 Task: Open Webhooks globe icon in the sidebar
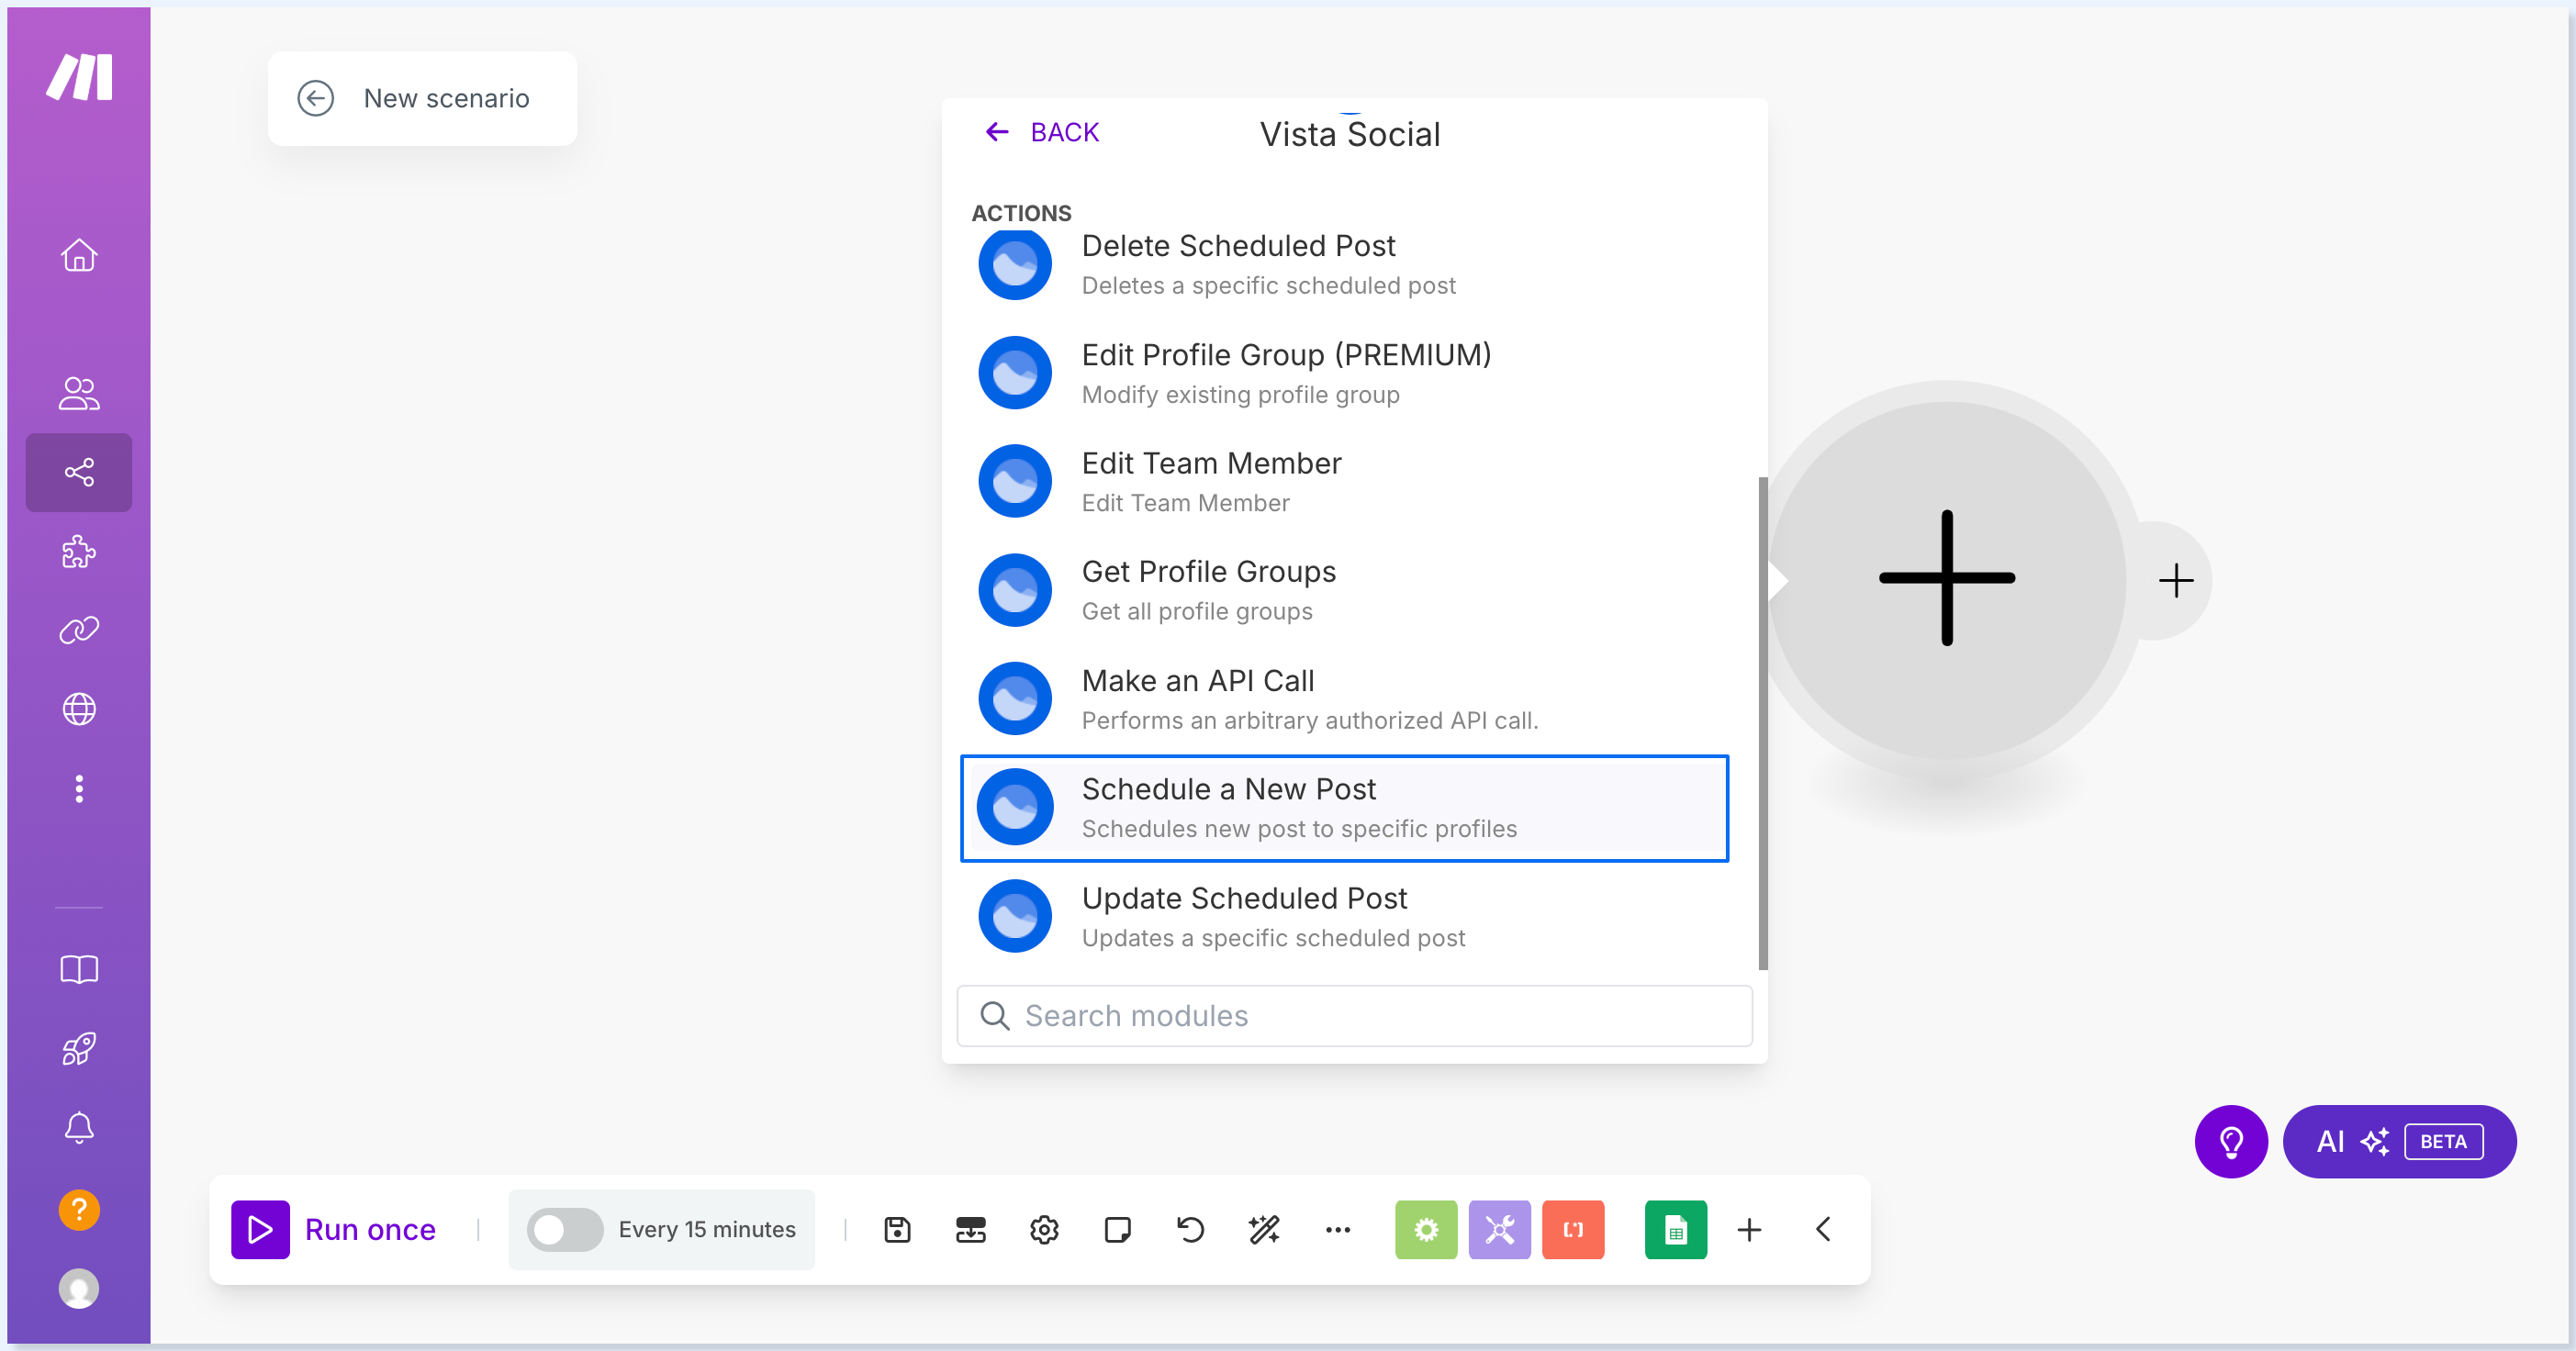[x=79, y=709]
